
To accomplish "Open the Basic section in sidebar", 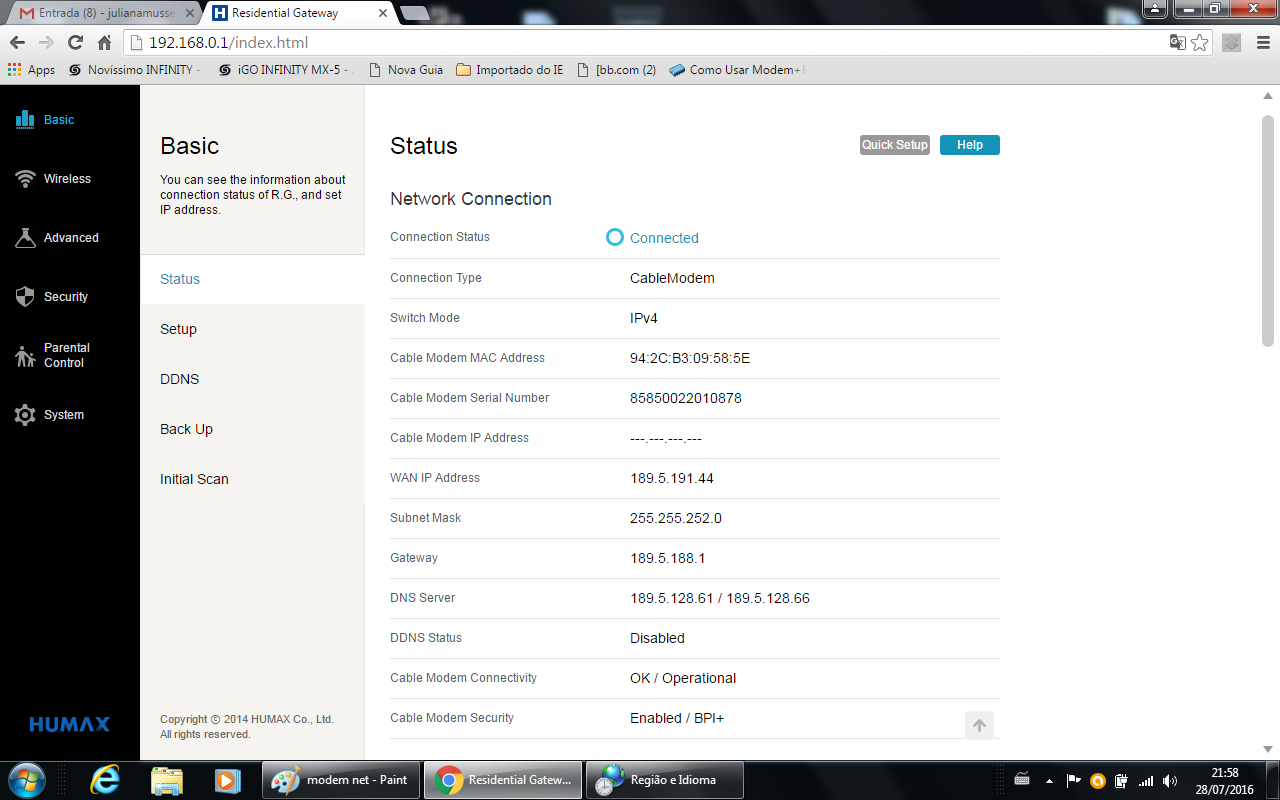I will (x=45, y=120).
